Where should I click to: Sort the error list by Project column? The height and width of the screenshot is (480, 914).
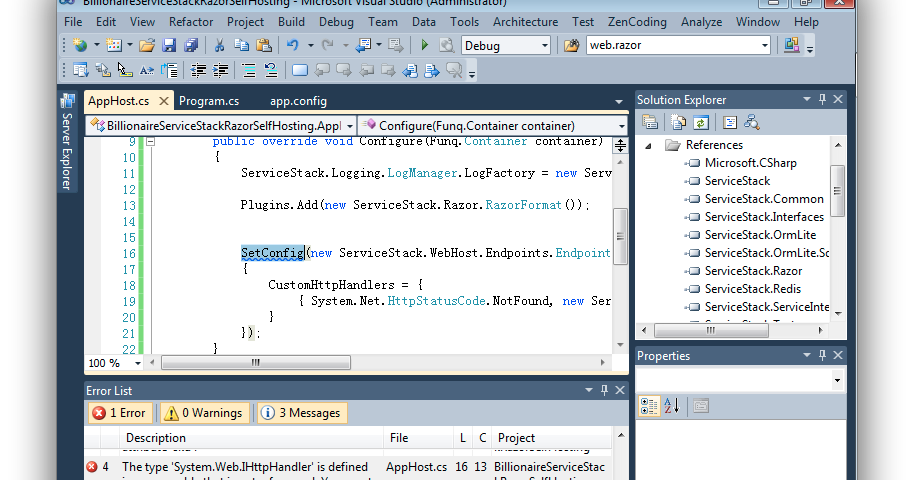coord(551,438)
